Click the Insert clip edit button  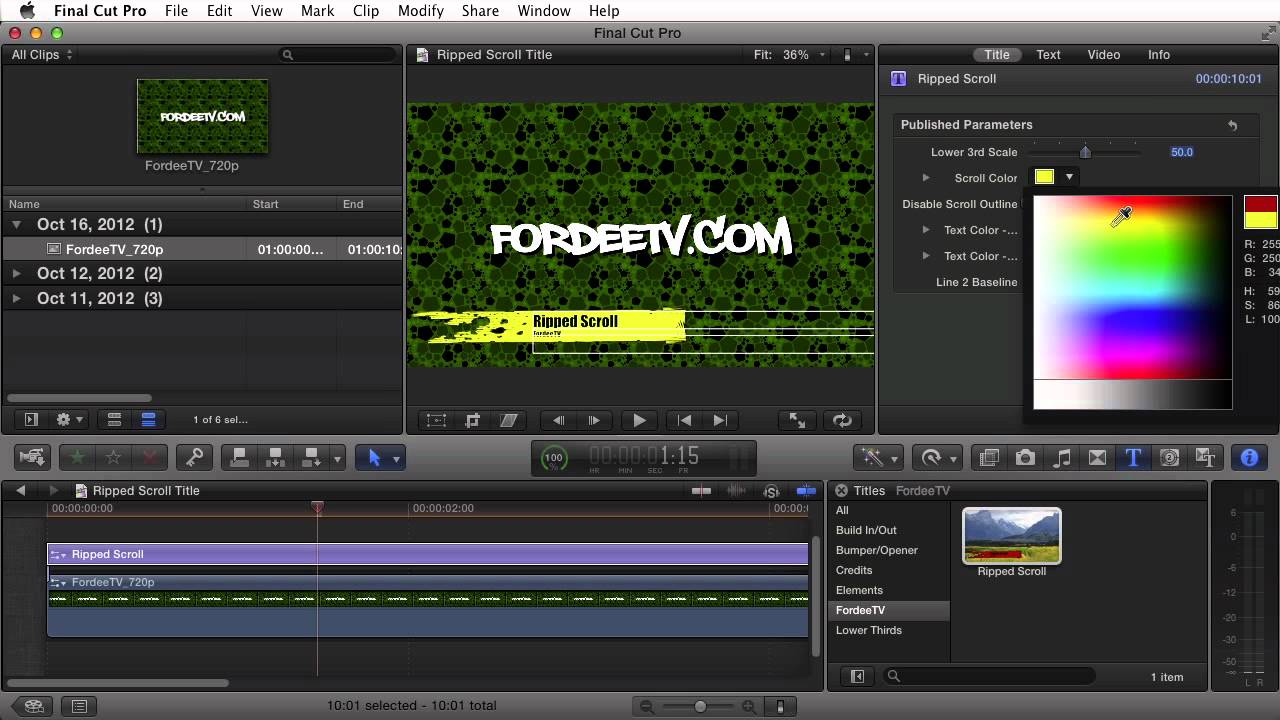(275, 457)
